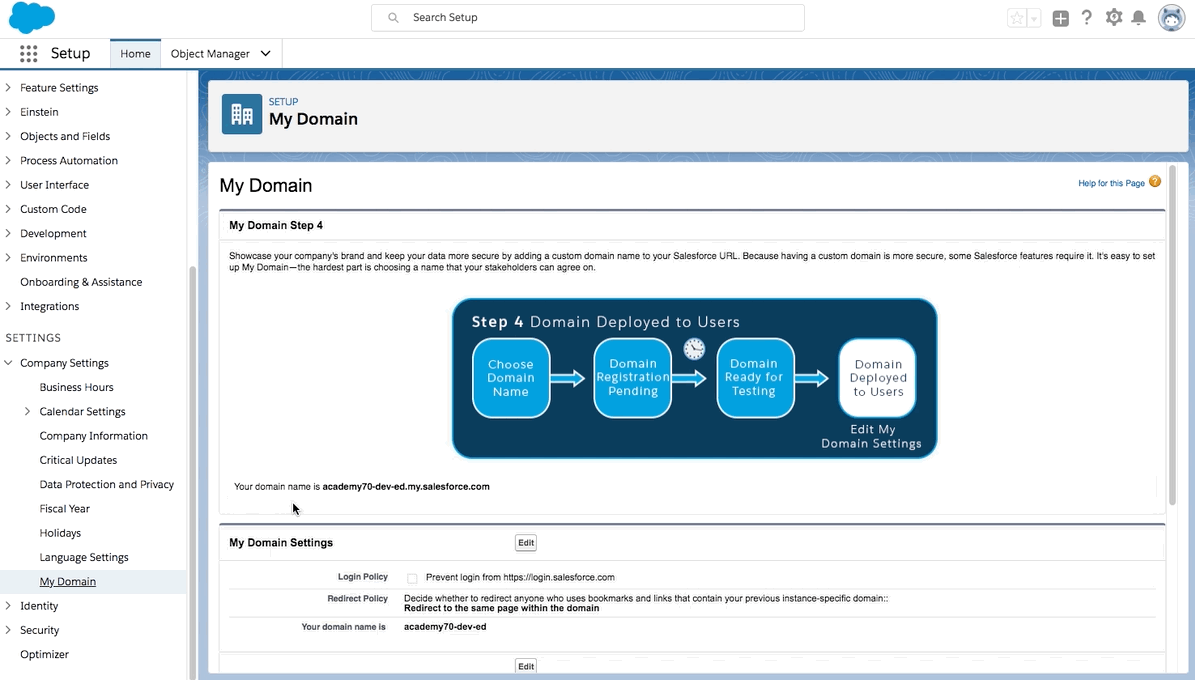Open the Help question mark icon

tap(1087, 18)
